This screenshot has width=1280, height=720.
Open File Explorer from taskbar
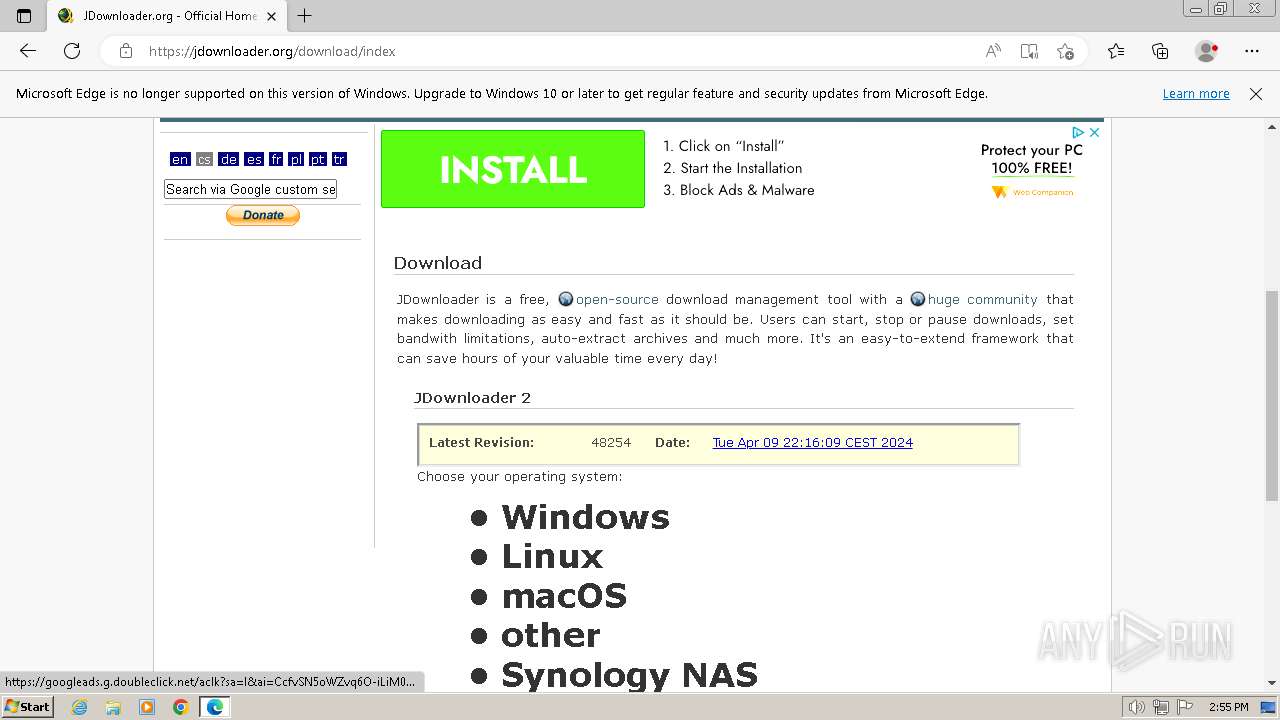pyautogui.click(x=113, y=707)
